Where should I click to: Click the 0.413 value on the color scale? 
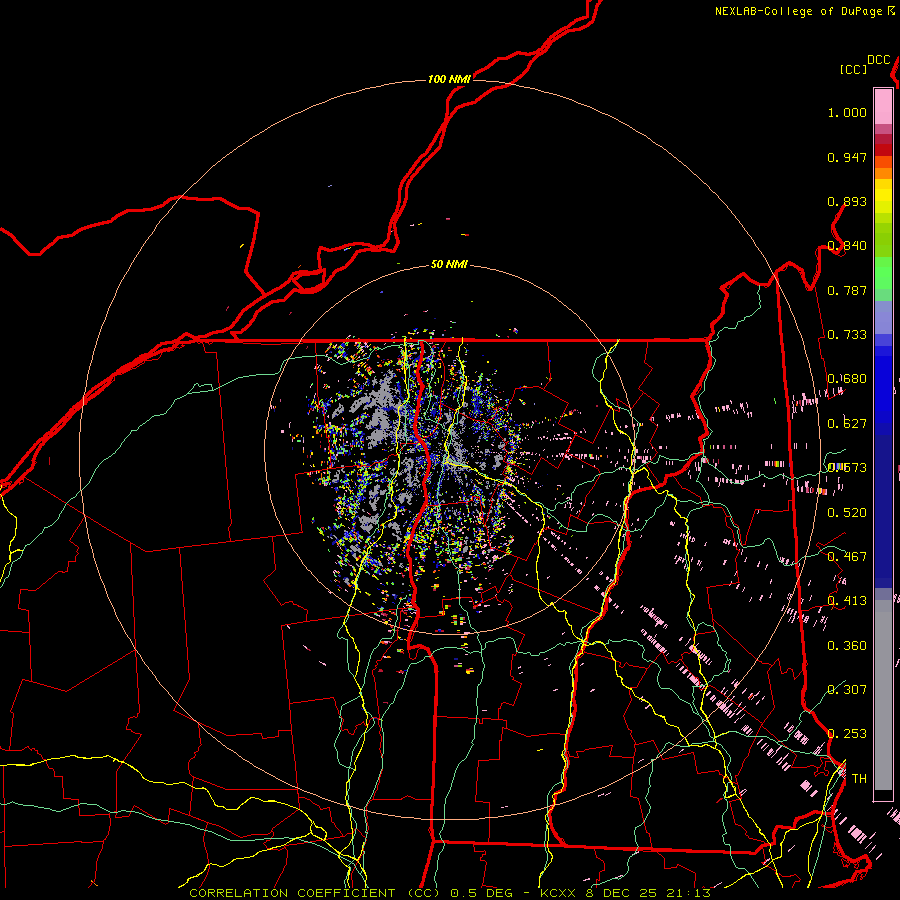(847, 601)
